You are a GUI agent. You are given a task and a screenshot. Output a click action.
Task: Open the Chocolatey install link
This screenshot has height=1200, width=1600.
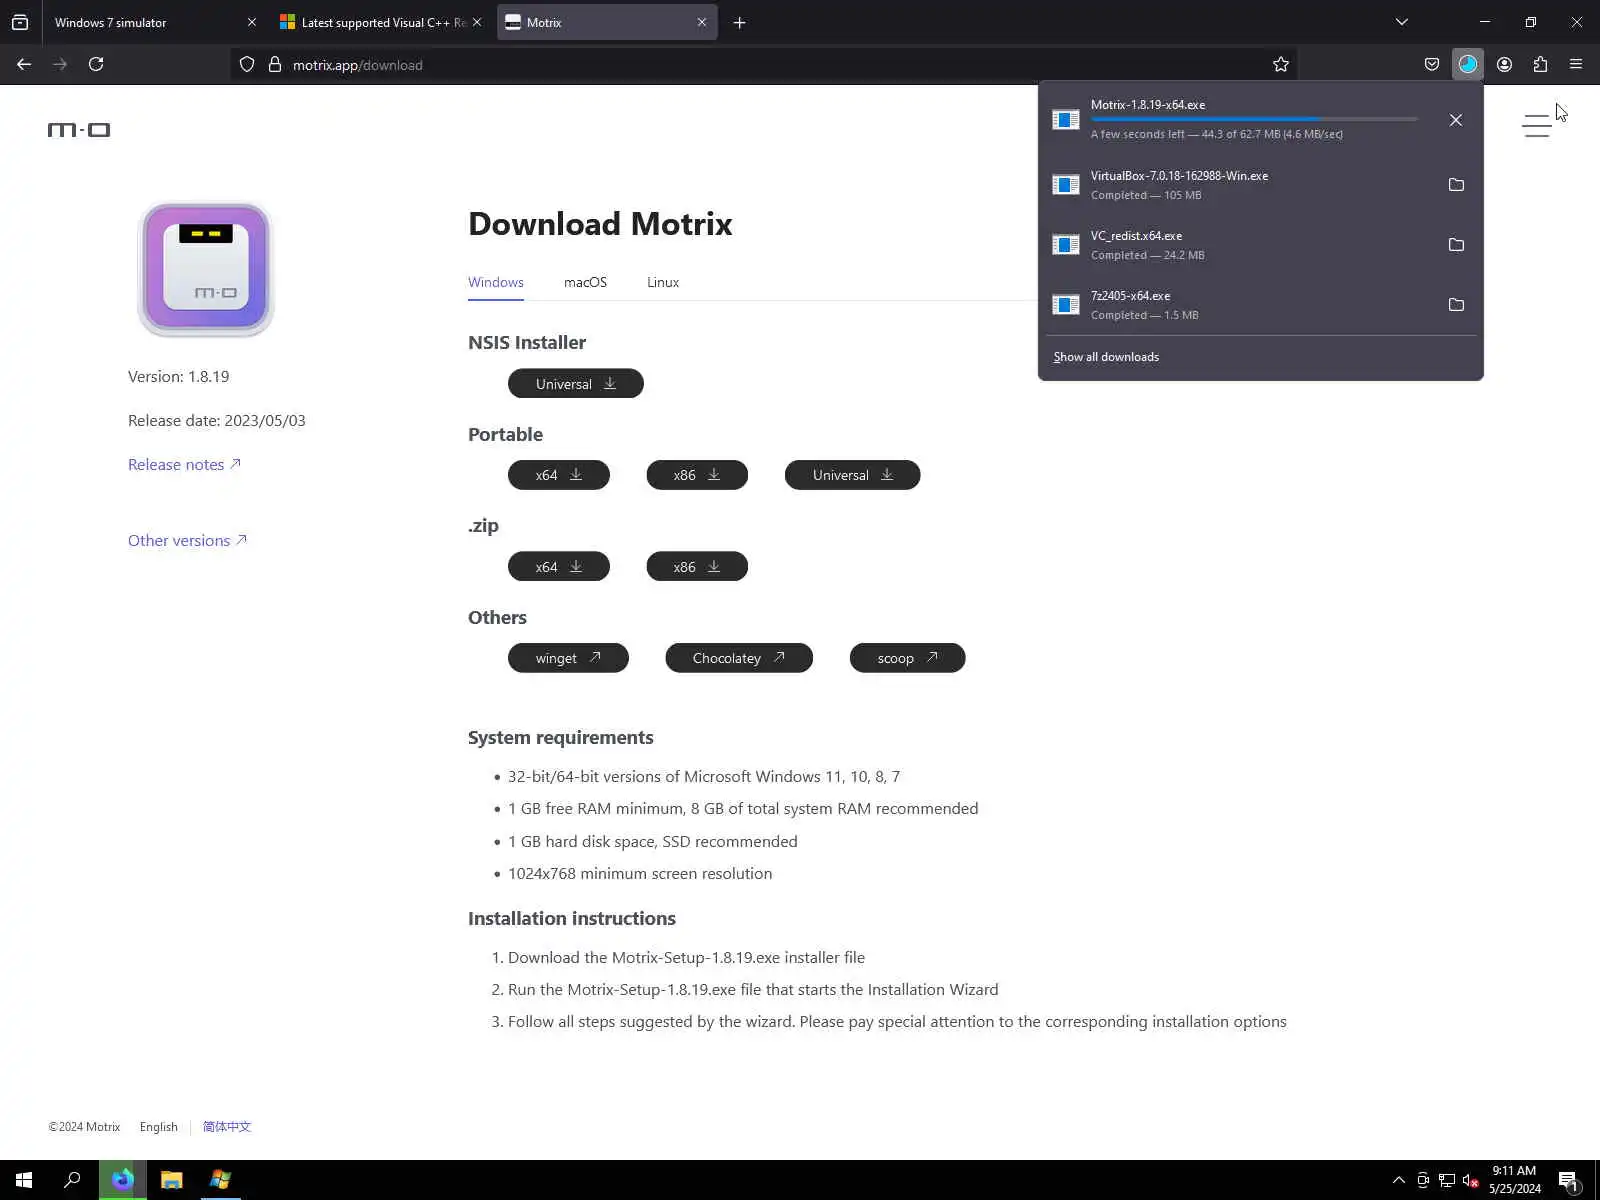(x=739, y=658)
